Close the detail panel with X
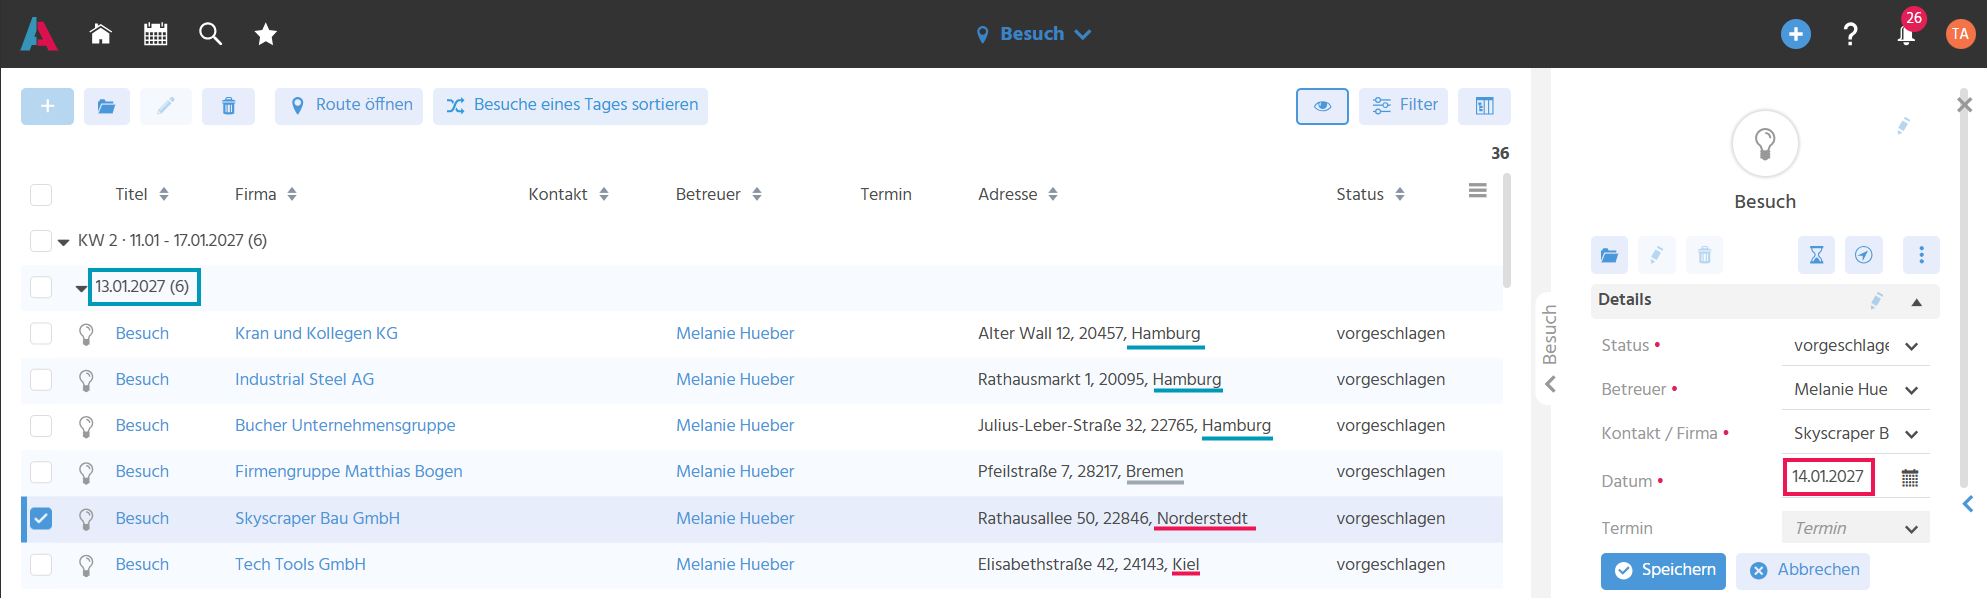This screenshot has width=1987, height=598. [x=1964, y=104]
